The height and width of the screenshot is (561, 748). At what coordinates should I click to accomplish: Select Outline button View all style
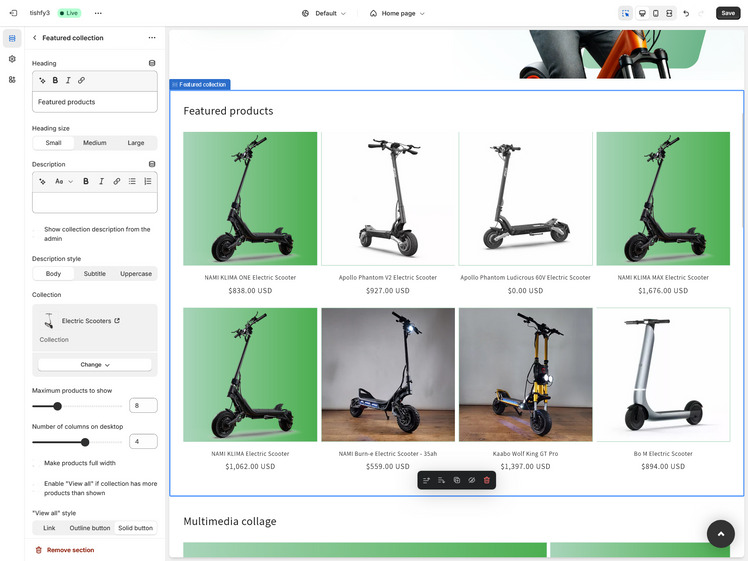90,528
